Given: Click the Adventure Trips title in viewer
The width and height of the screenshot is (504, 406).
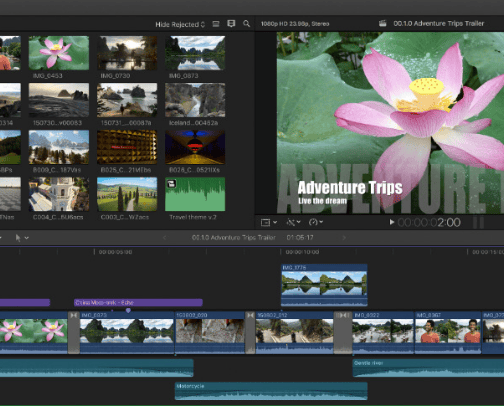Looking at the screenshot, I should [x=350, y=188].
